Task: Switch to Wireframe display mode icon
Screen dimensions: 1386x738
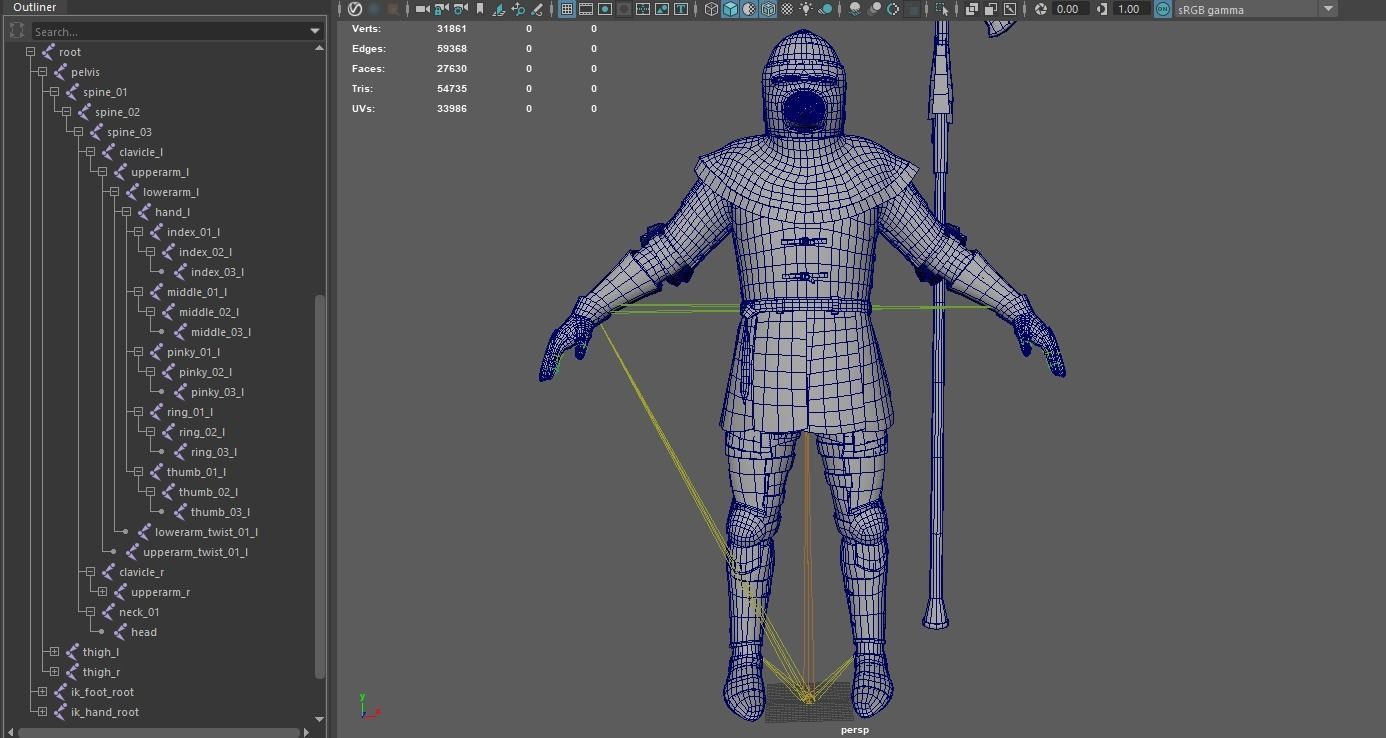Action: pos(711,9)
